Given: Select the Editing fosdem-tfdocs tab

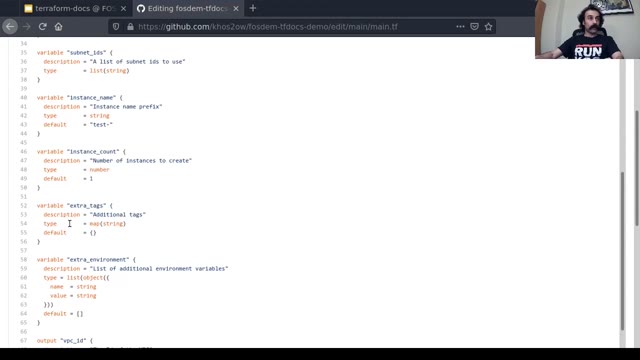Looking at the screenshot, I should click(188, 8).
